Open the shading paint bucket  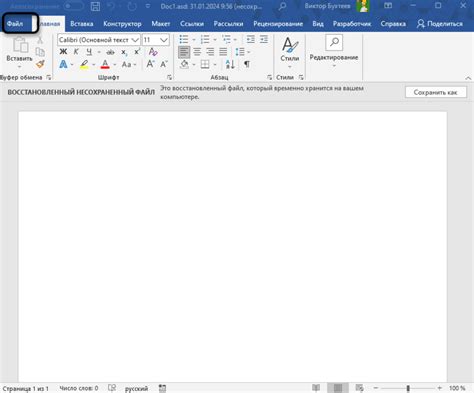184,64
